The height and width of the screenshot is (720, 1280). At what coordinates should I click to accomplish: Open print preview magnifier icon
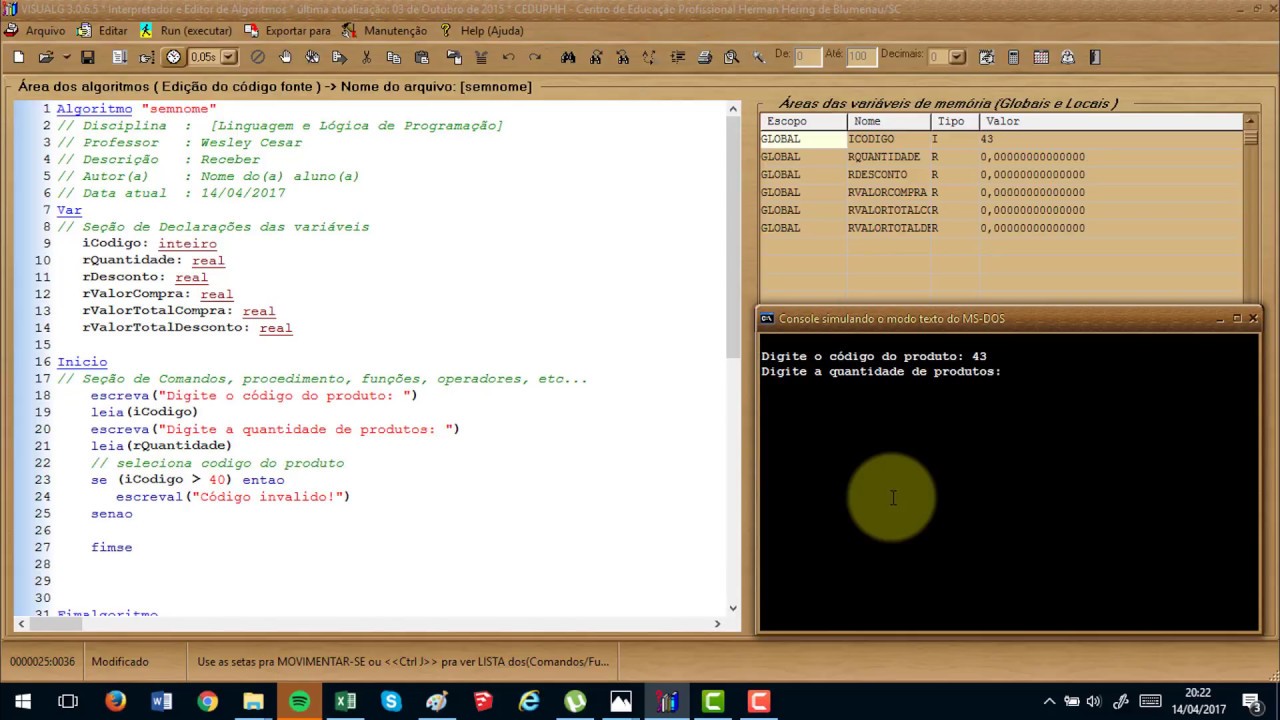(731, 57)
